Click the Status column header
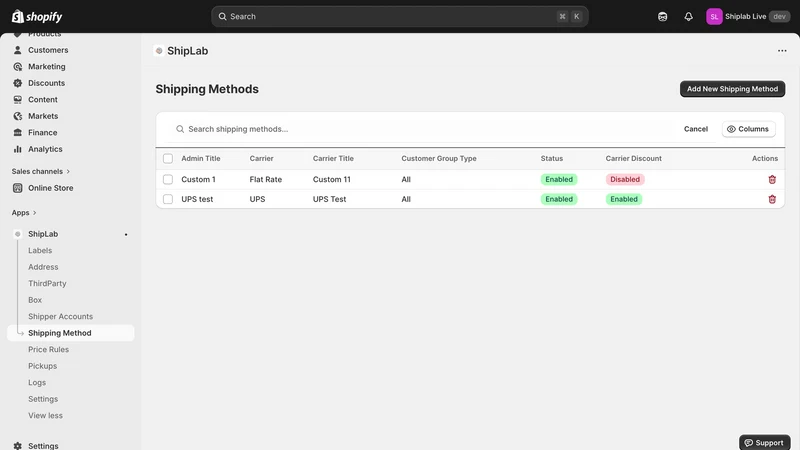Viewport: 800px width, 450px height. (552, 158)
